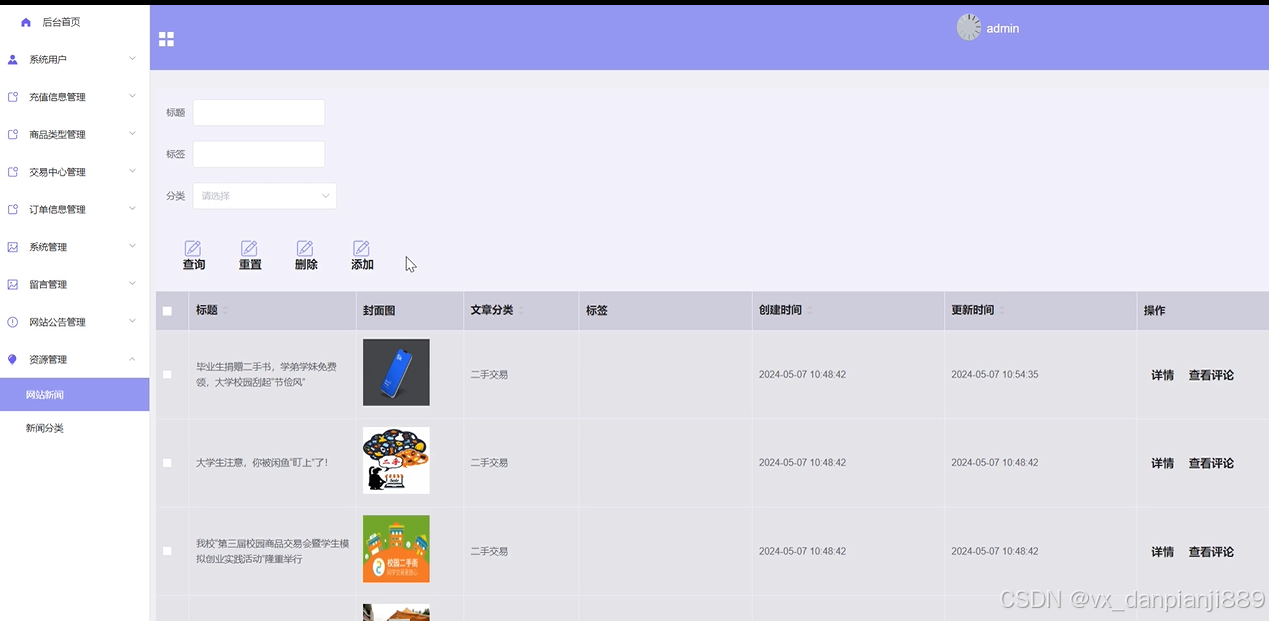Check the row for 我校第三届校园商品交易会

click(167, 551)
